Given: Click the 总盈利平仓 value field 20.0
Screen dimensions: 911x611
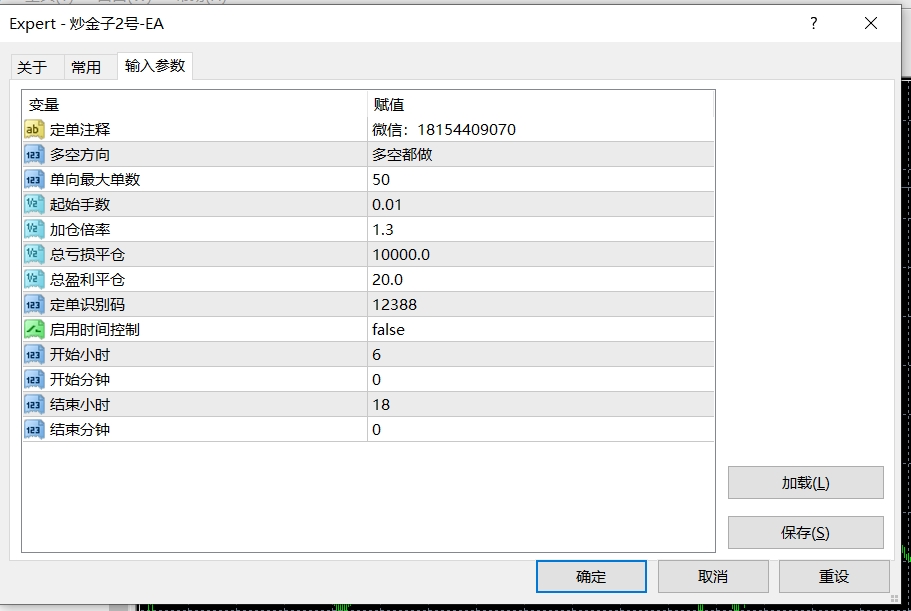Looking at the screenshot, I should (540, 279).
